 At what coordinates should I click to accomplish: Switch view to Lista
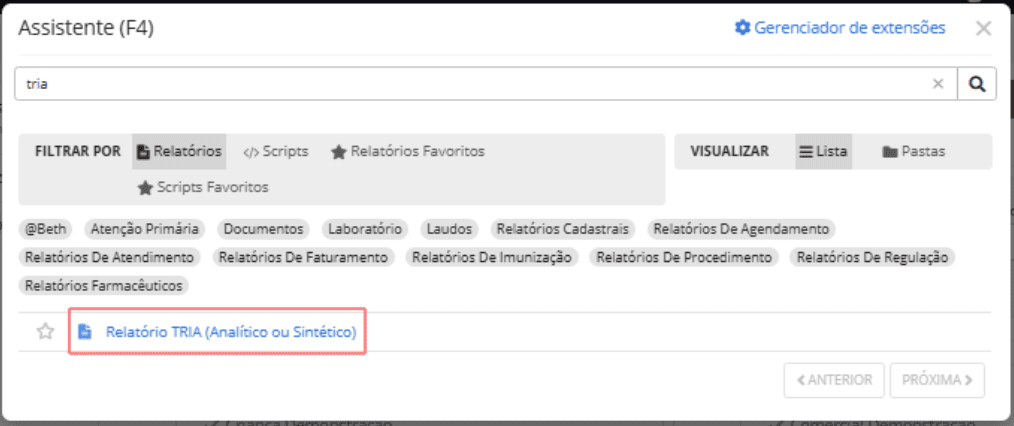(823, 151)
